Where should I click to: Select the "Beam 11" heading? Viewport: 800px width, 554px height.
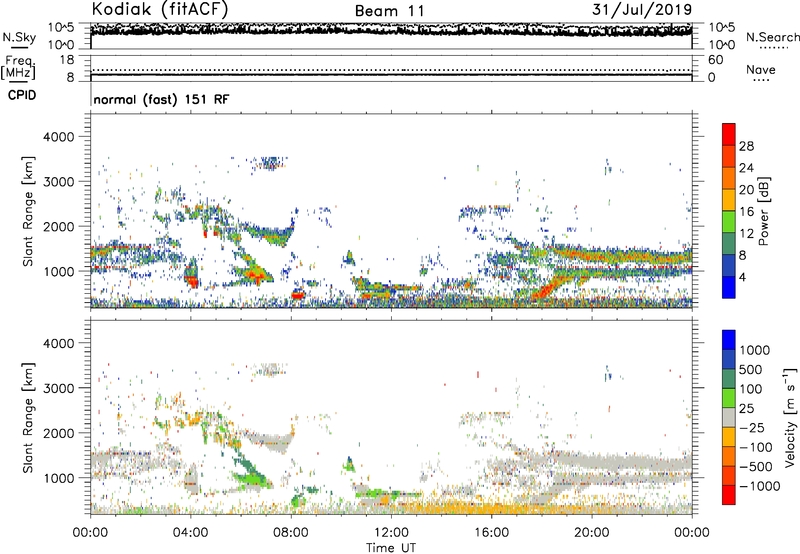click(x=389, y=11)
